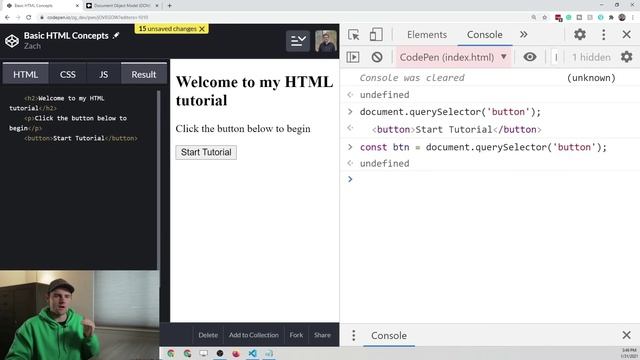
Task: Open a new browser tab
Action: click(x=169, y=6)
